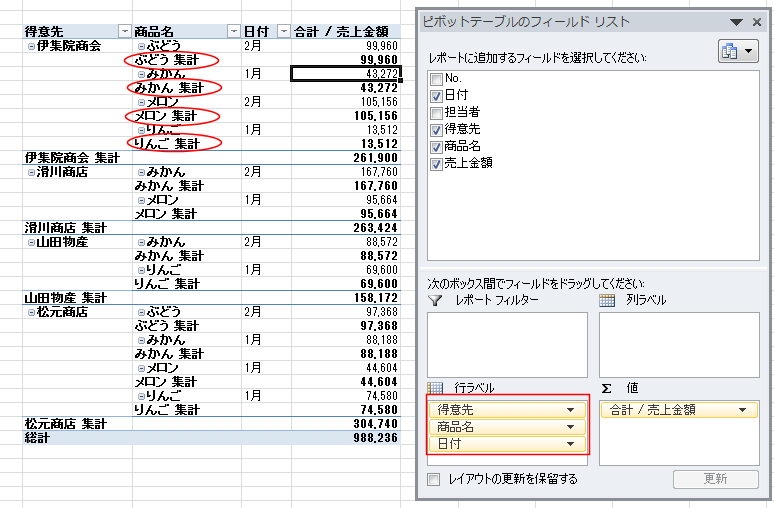
Task: Check the No. field checkbox
Action: click(436, 79)
